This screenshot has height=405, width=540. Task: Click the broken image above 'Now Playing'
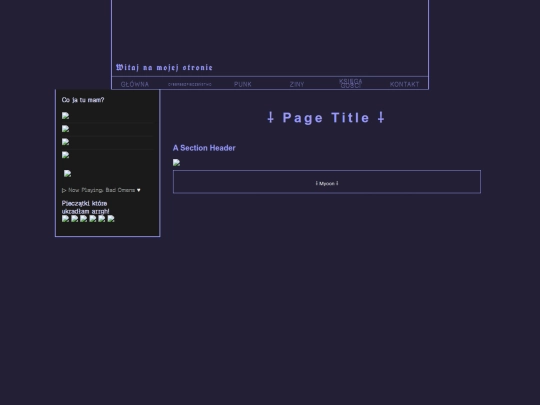click(x=68, y=174)
